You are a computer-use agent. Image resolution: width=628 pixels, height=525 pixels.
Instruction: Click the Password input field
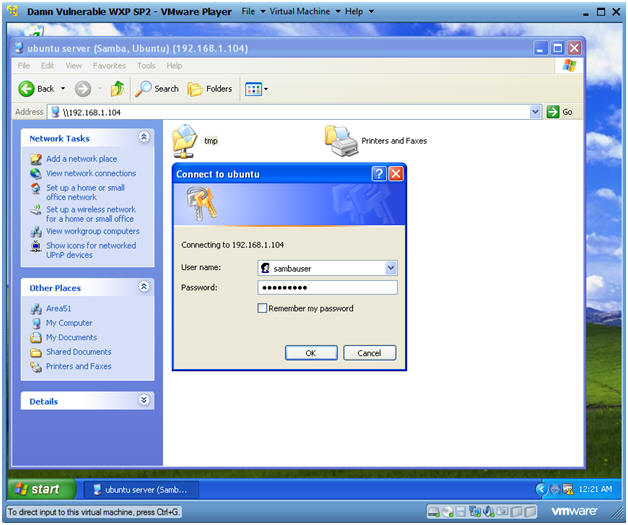click(x=327, y=288)
